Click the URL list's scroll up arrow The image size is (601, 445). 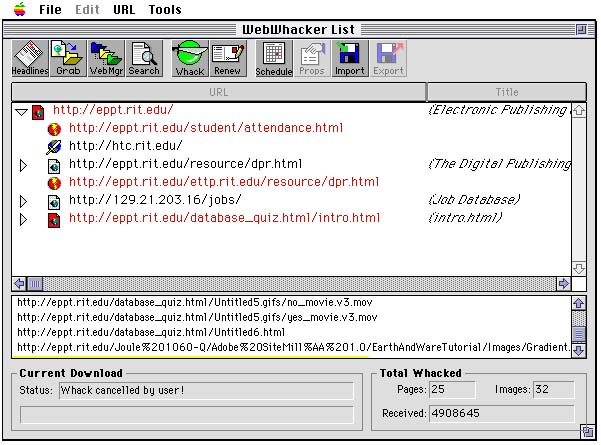[x=578, y=111]
